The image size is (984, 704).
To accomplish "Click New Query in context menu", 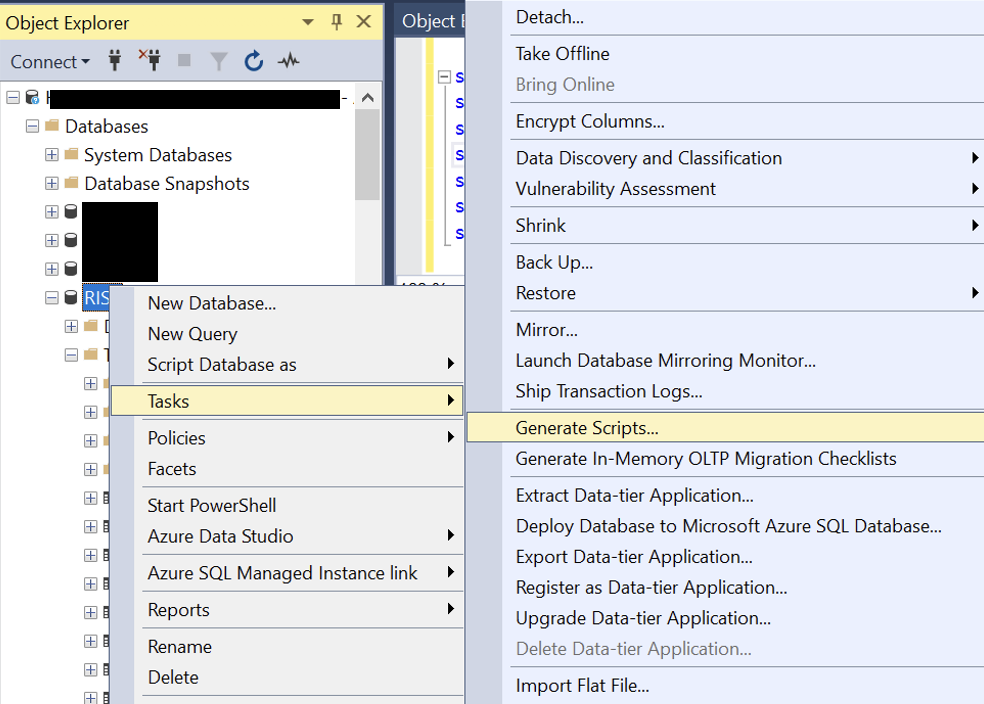I will [x=192, y=334].
